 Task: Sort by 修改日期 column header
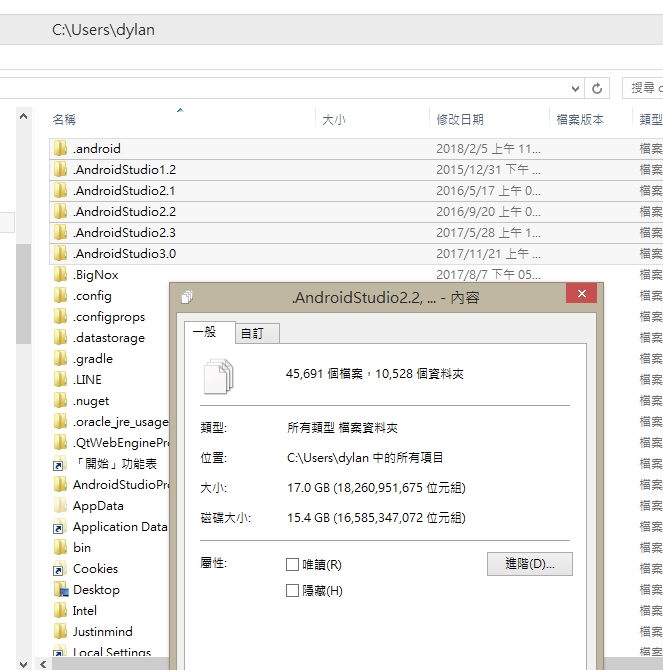tap(460, 120)
